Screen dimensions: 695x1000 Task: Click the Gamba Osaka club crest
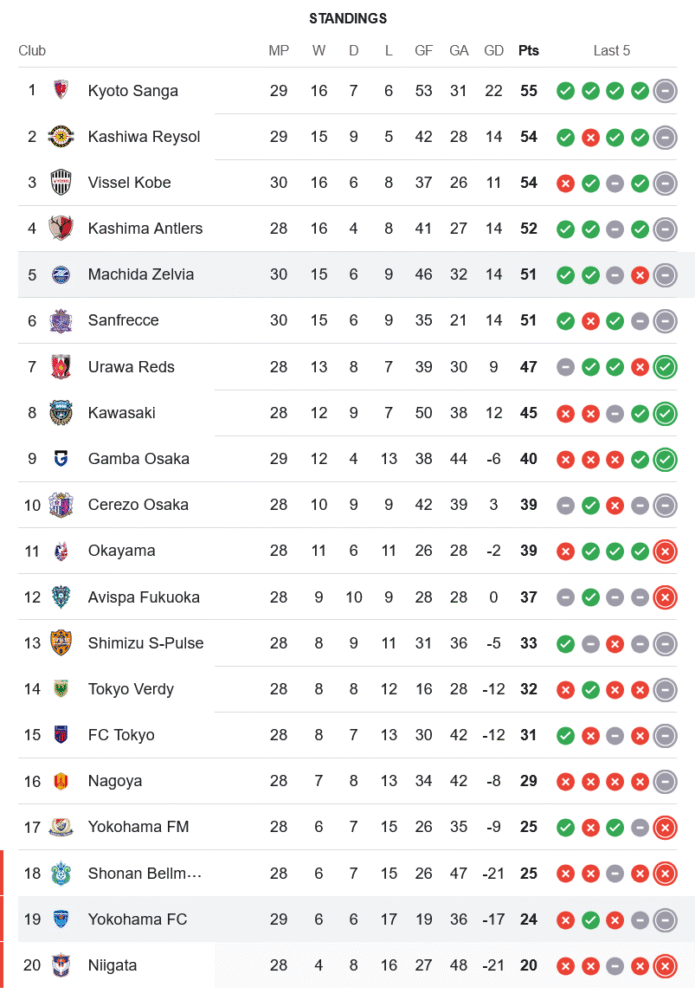(x=62, y=459)
